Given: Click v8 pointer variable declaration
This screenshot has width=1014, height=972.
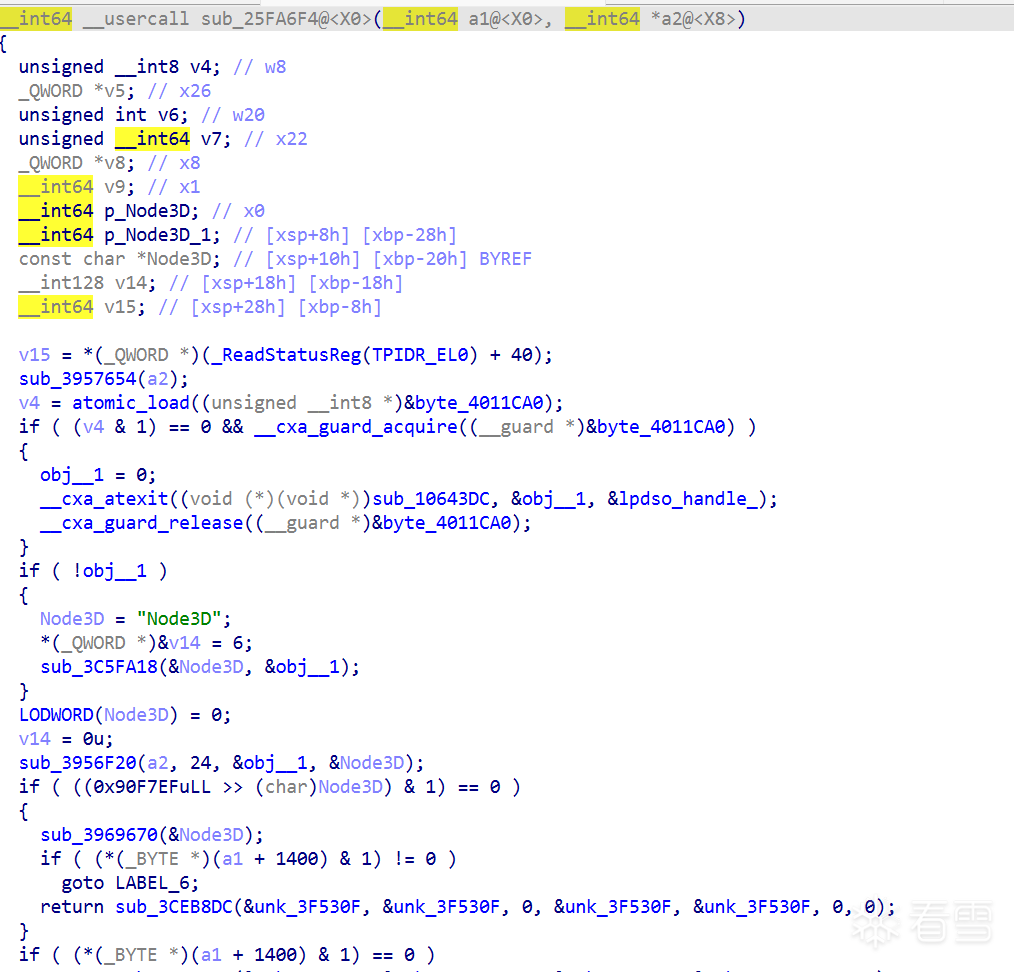Looking at the screenshot, I should 114,162.
